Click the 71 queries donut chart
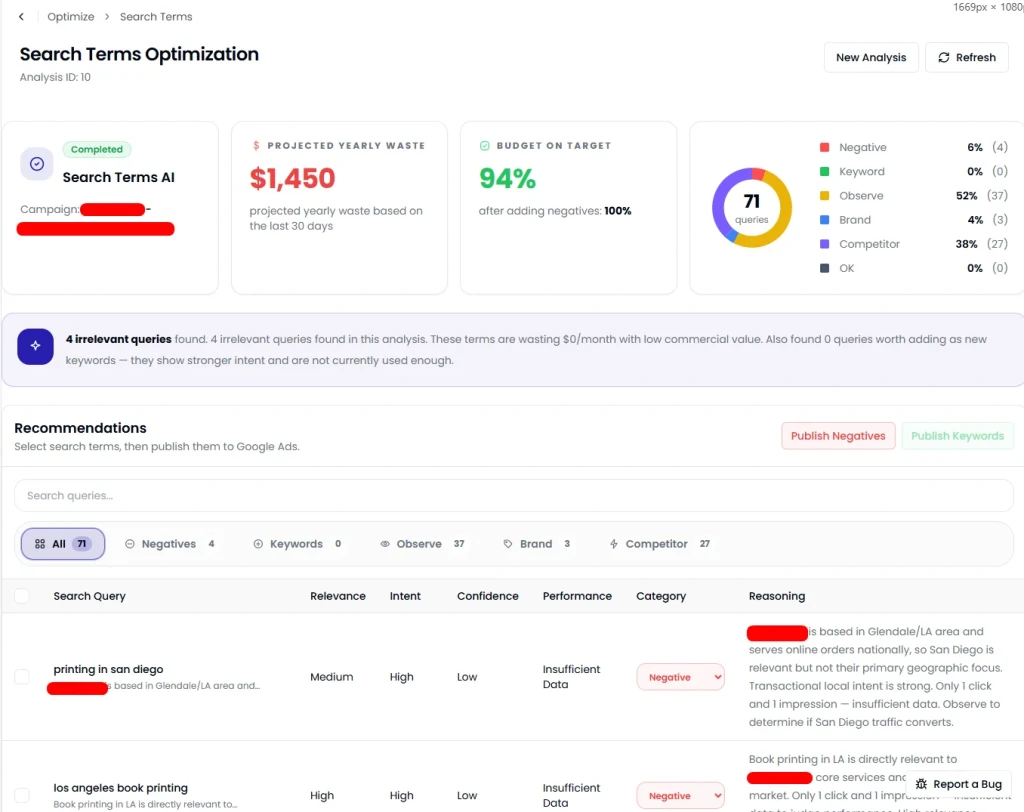 click(x=752, y=208)
